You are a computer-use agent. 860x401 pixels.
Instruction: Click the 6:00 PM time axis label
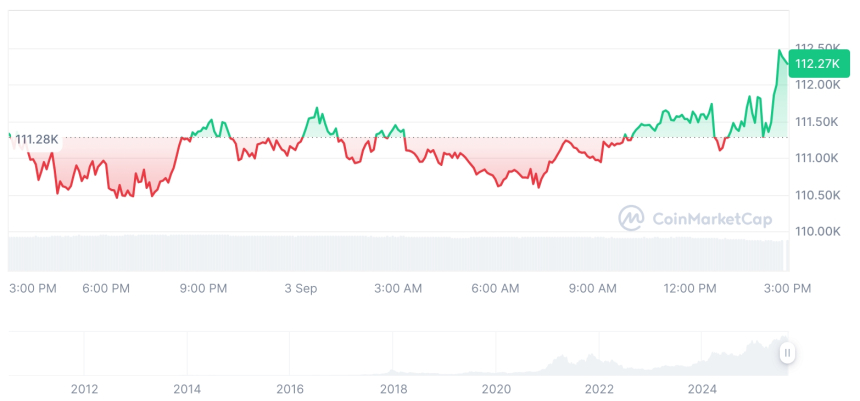(106, 288)
